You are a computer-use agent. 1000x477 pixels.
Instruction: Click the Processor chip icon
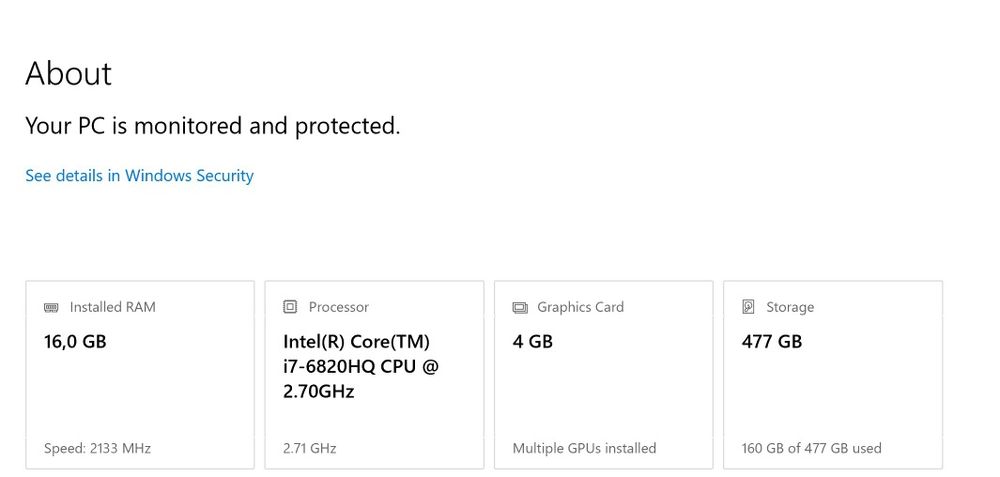tap(290, 307)
